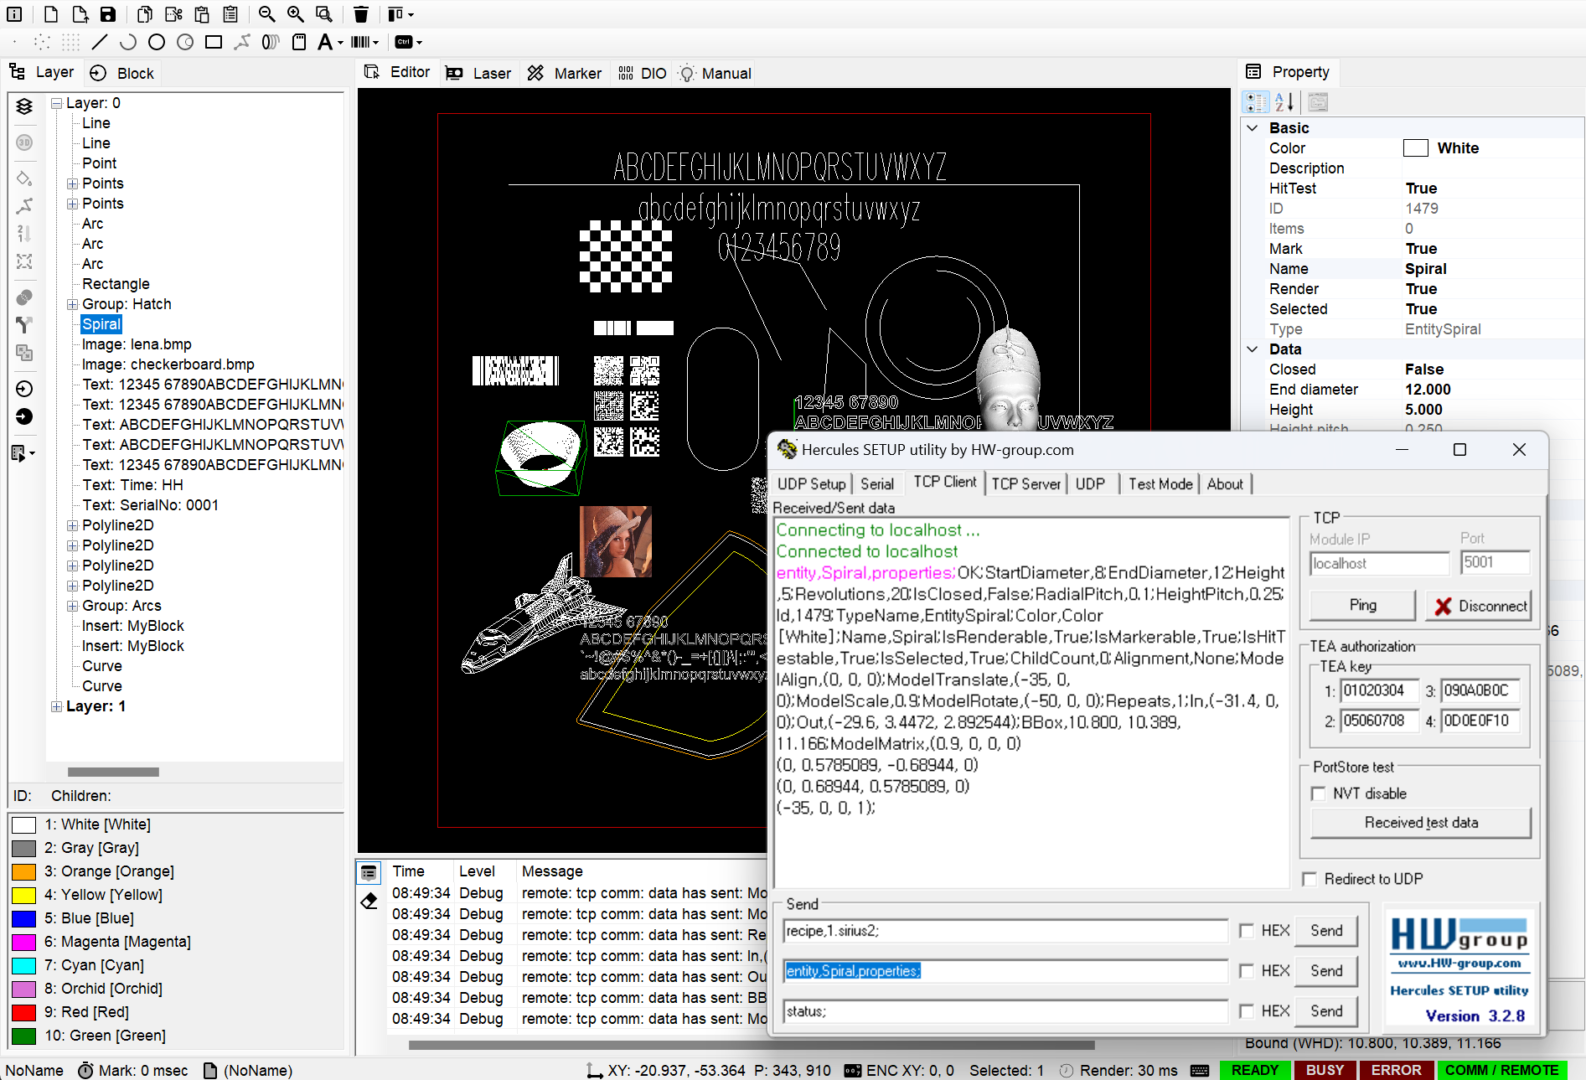Image resolution: width=1586 pixels, height=1080 pixels.
Task: Switch to the TCP Server tab
Action: click(1025, 484)
